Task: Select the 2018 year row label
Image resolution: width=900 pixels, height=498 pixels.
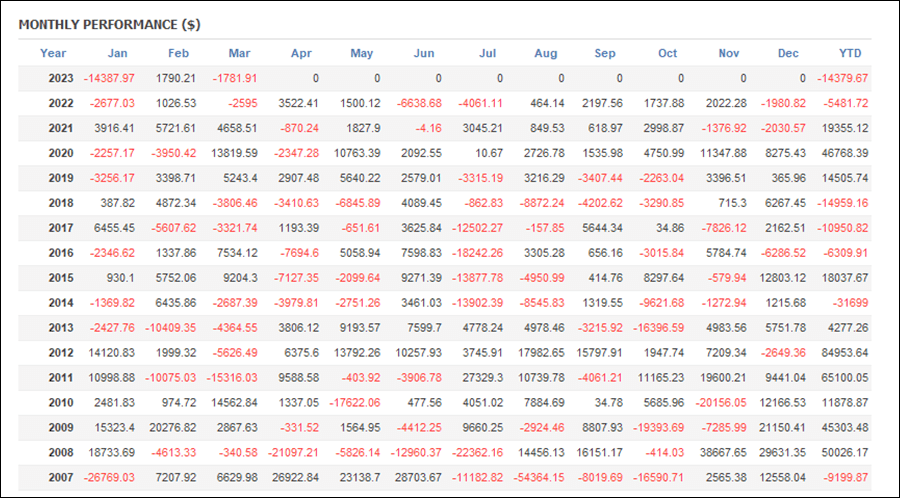Action: [61, 203]
